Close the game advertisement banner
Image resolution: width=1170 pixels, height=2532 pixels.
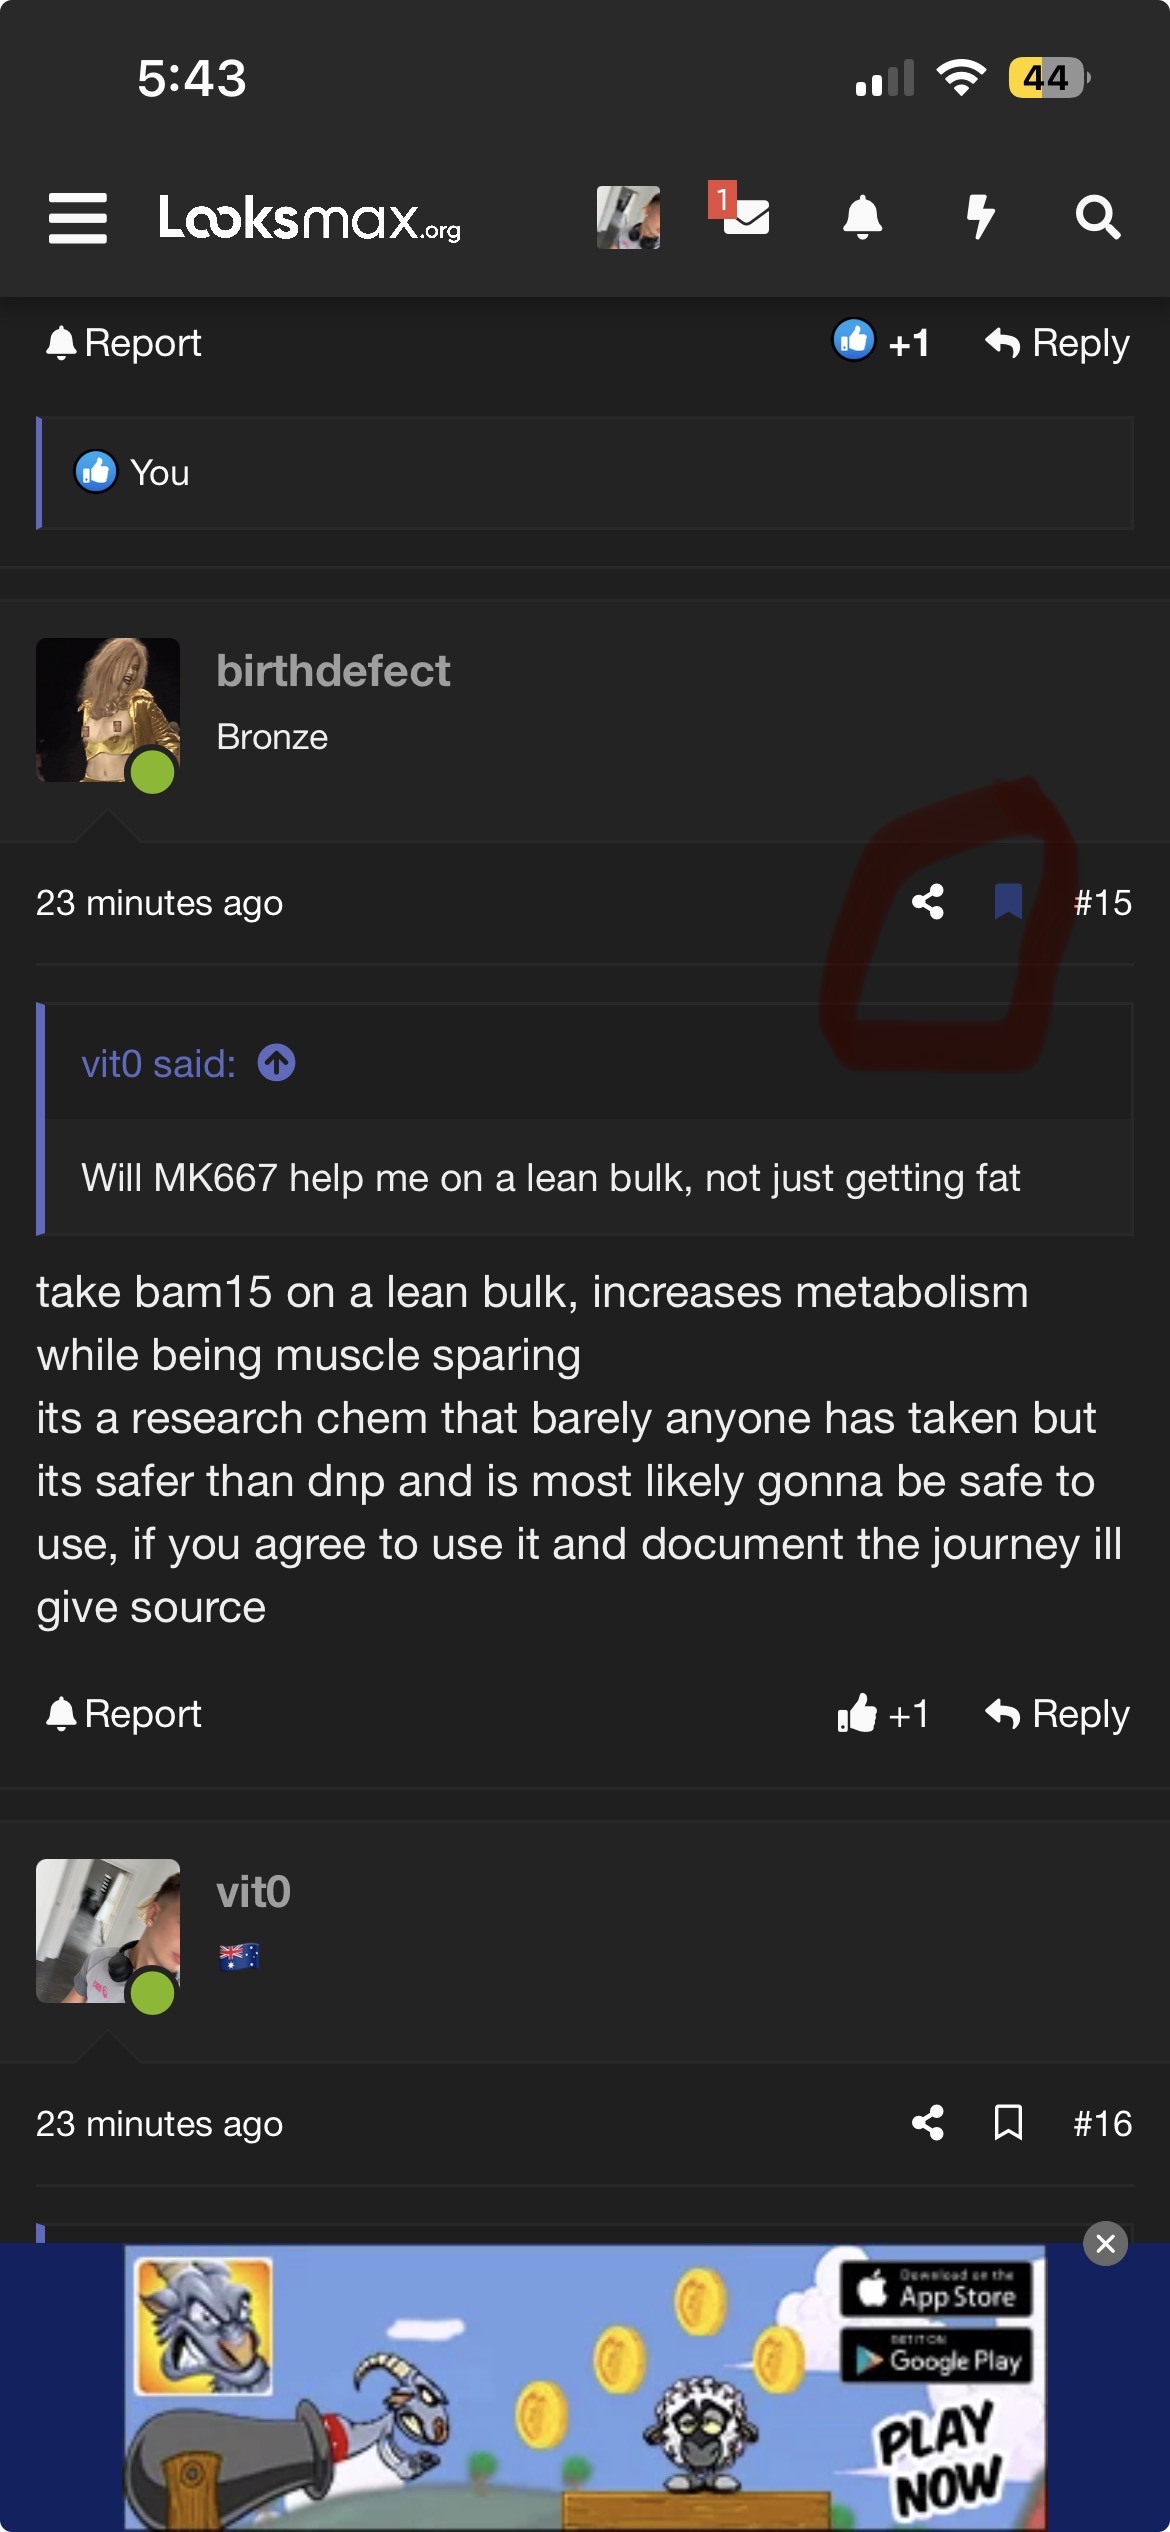tap(1105, 2243)
